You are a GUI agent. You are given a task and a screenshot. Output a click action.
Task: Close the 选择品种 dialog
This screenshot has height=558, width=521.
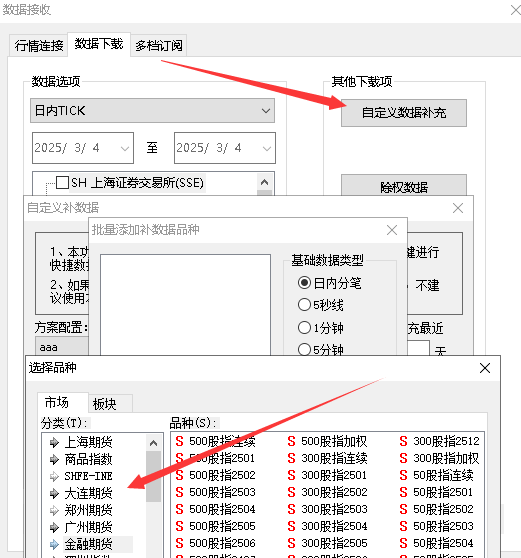pos(485,368)
